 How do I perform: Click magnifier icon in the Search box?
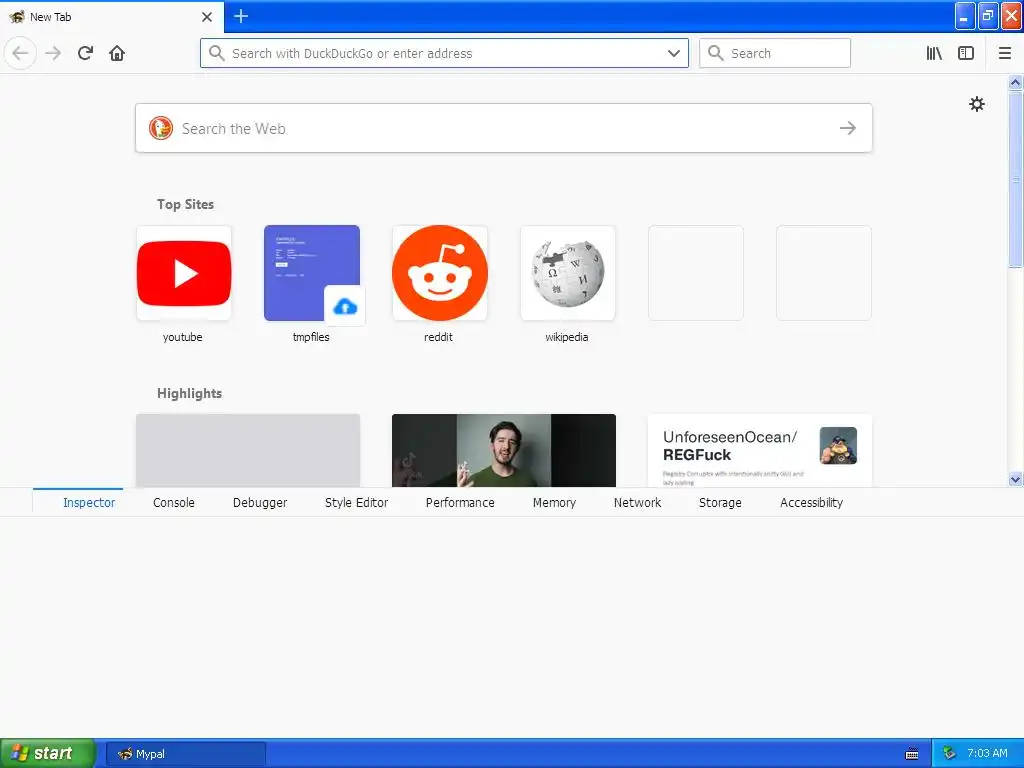(716, 53)
